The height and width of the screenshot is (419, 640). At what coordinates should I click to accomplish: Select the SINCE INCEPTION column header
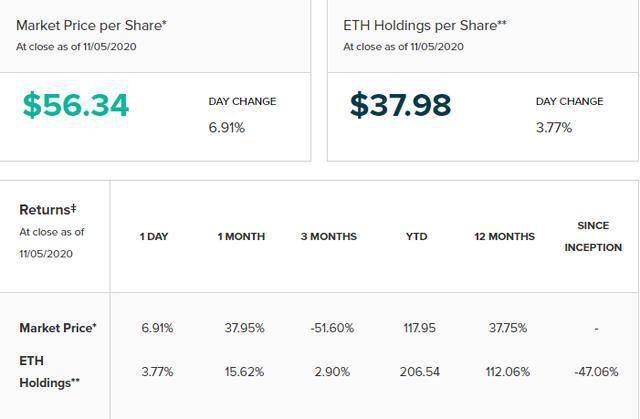593,237
